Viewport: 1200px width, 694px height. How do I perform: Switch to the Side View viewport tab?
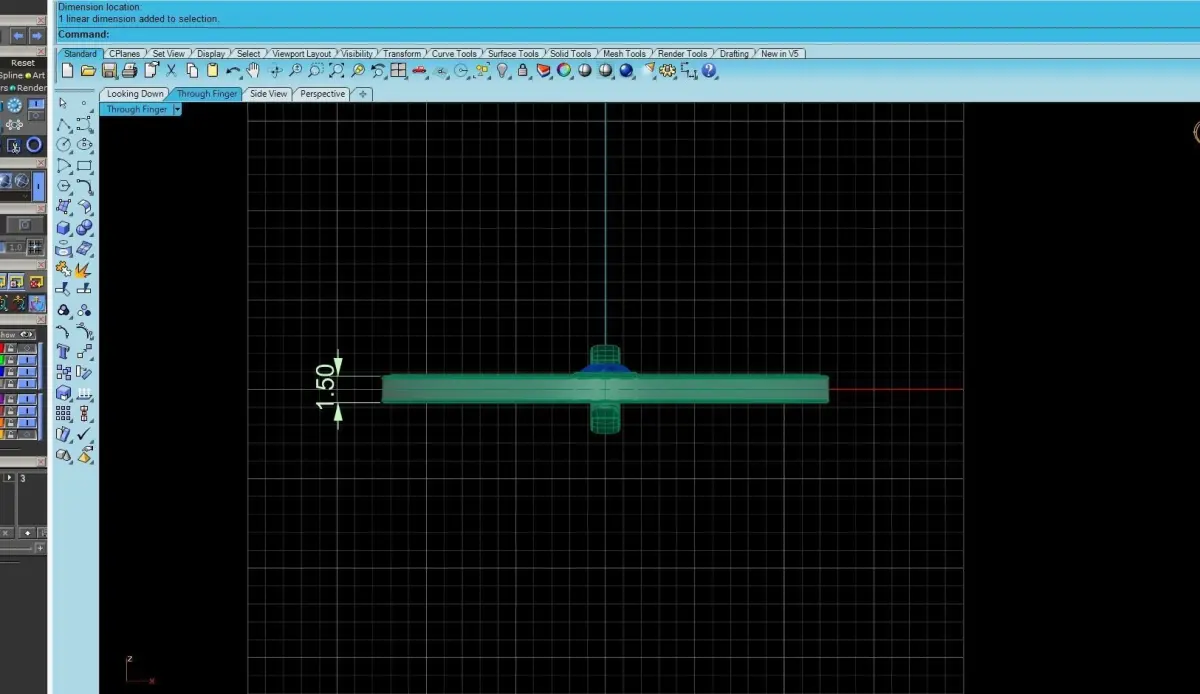(x=268, y=94)
